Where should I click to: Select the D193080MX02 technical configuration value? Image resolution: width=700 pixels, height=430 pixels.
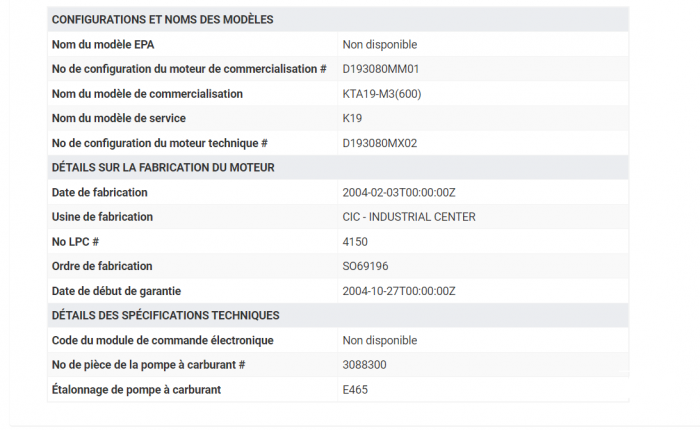coord(380,143)
